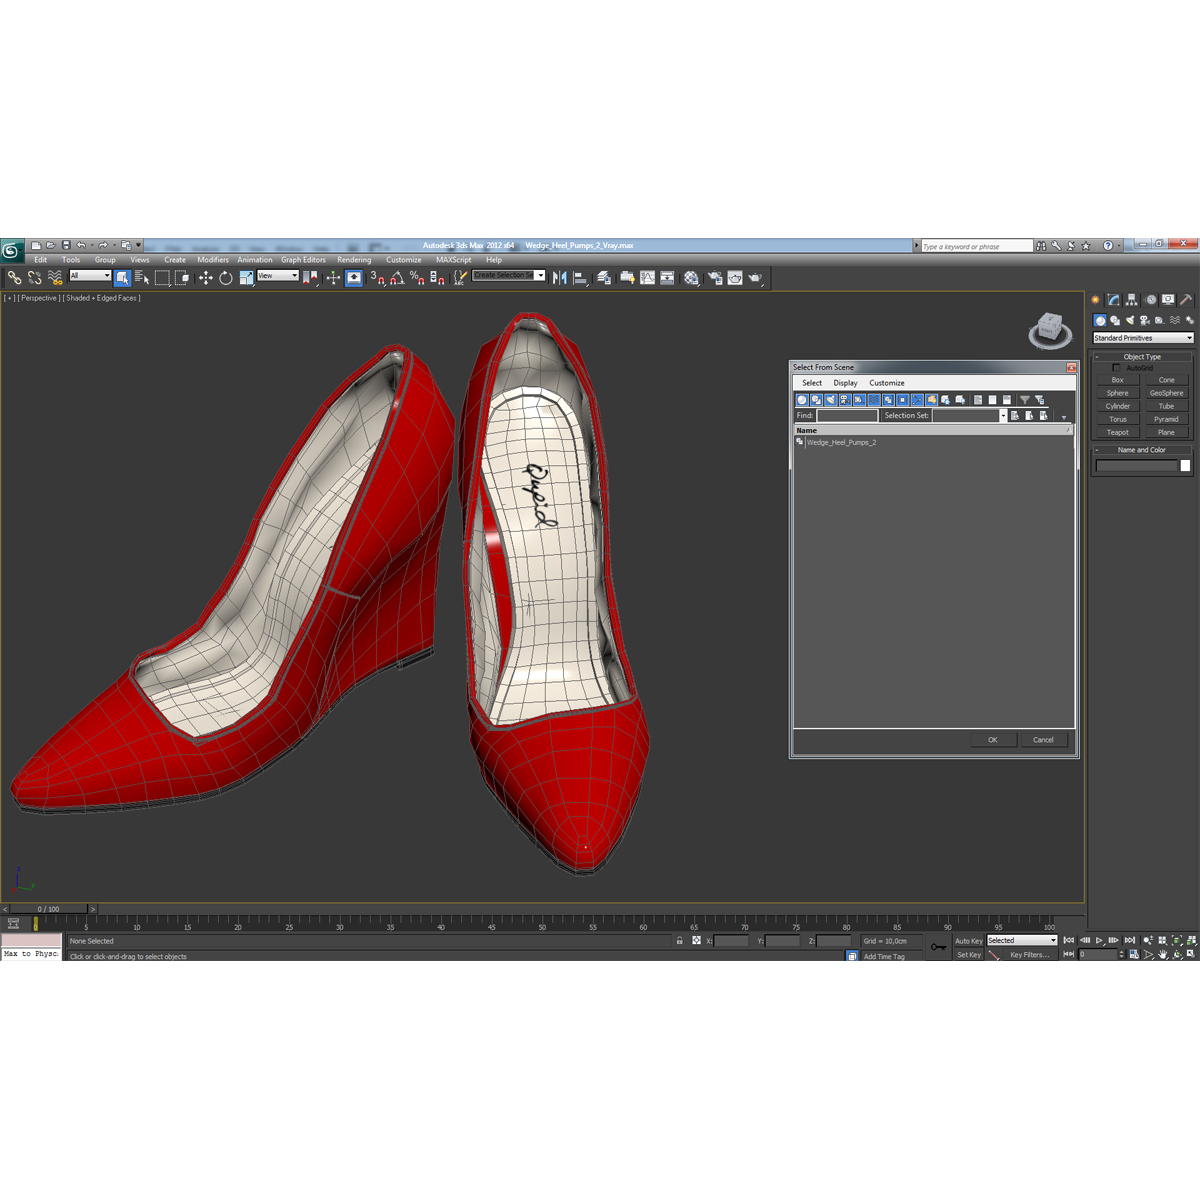Click the Mirror tool icon
This screenshot has height=1200, width=1200.
(x=559, y=278)
